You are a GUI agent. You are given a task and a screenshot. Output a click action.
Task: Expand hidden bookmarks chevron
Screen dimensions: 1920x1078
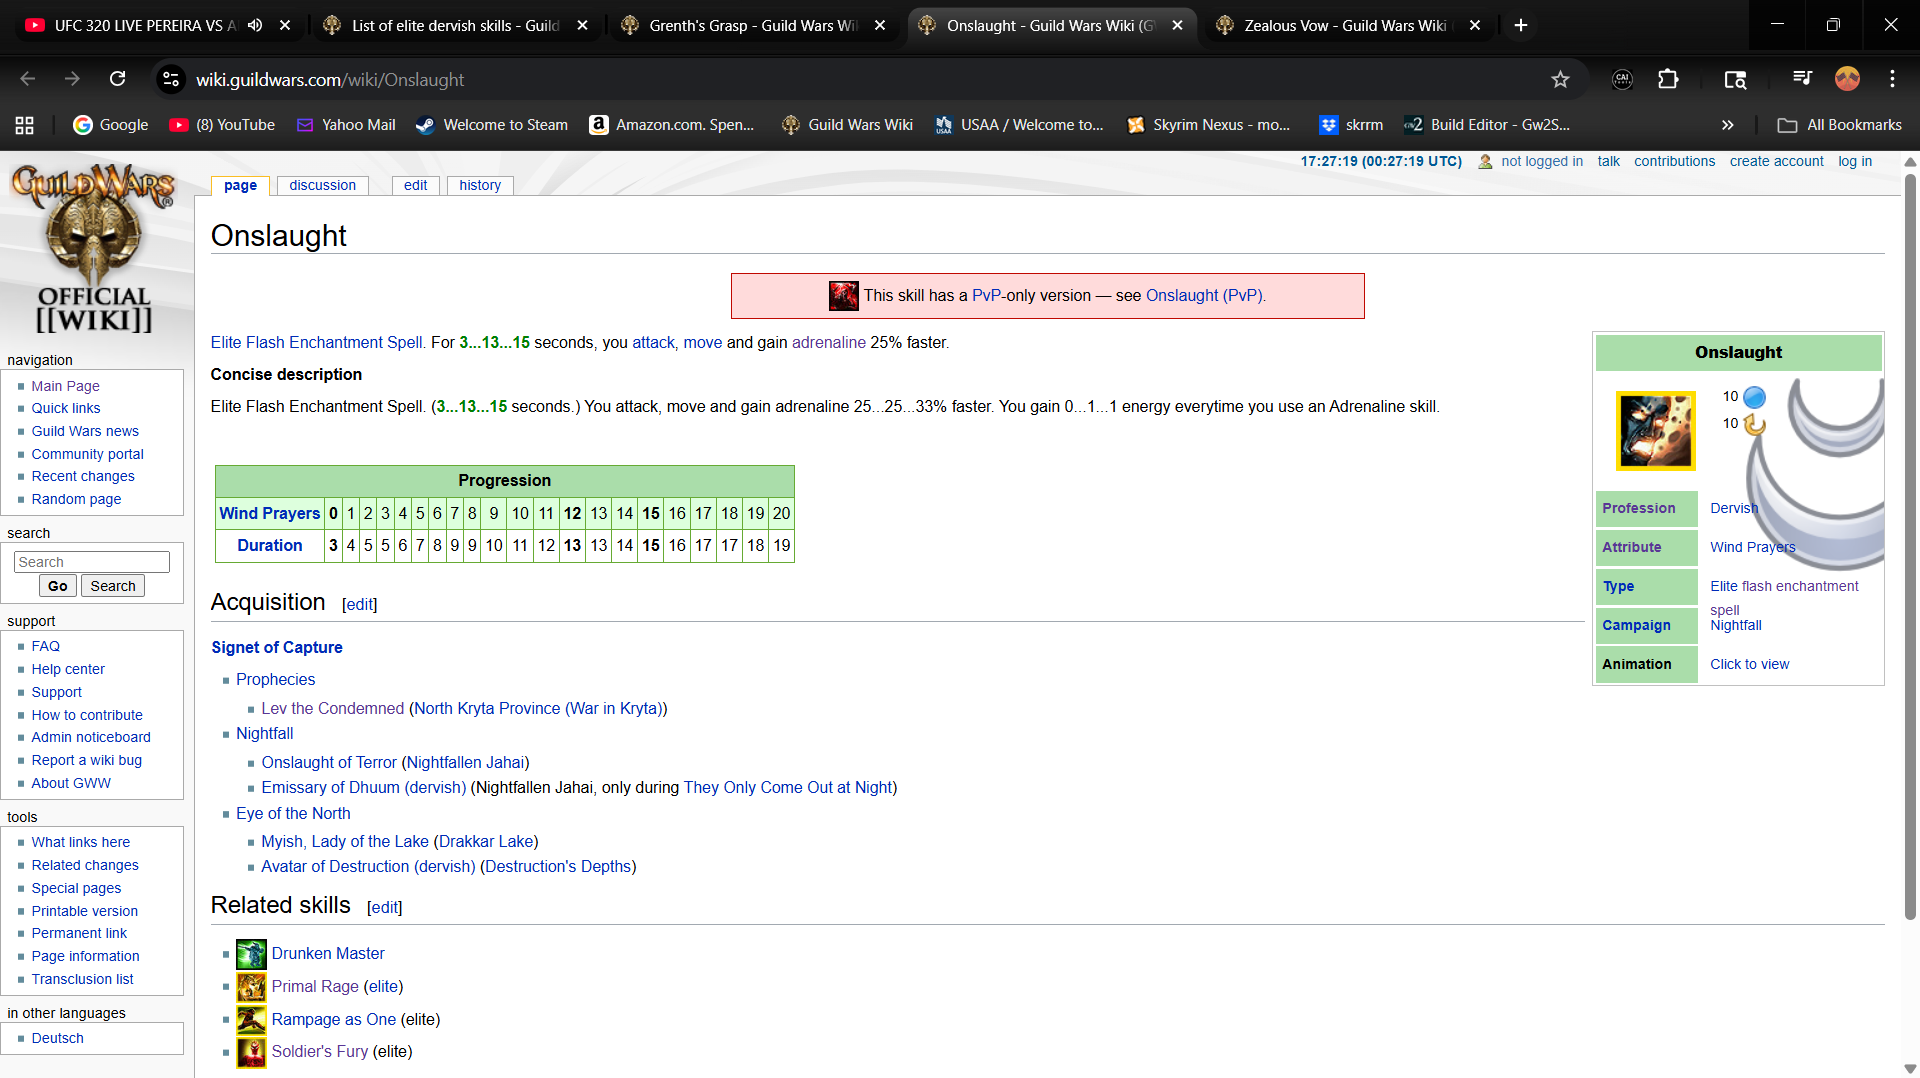tap(1727, 125)
